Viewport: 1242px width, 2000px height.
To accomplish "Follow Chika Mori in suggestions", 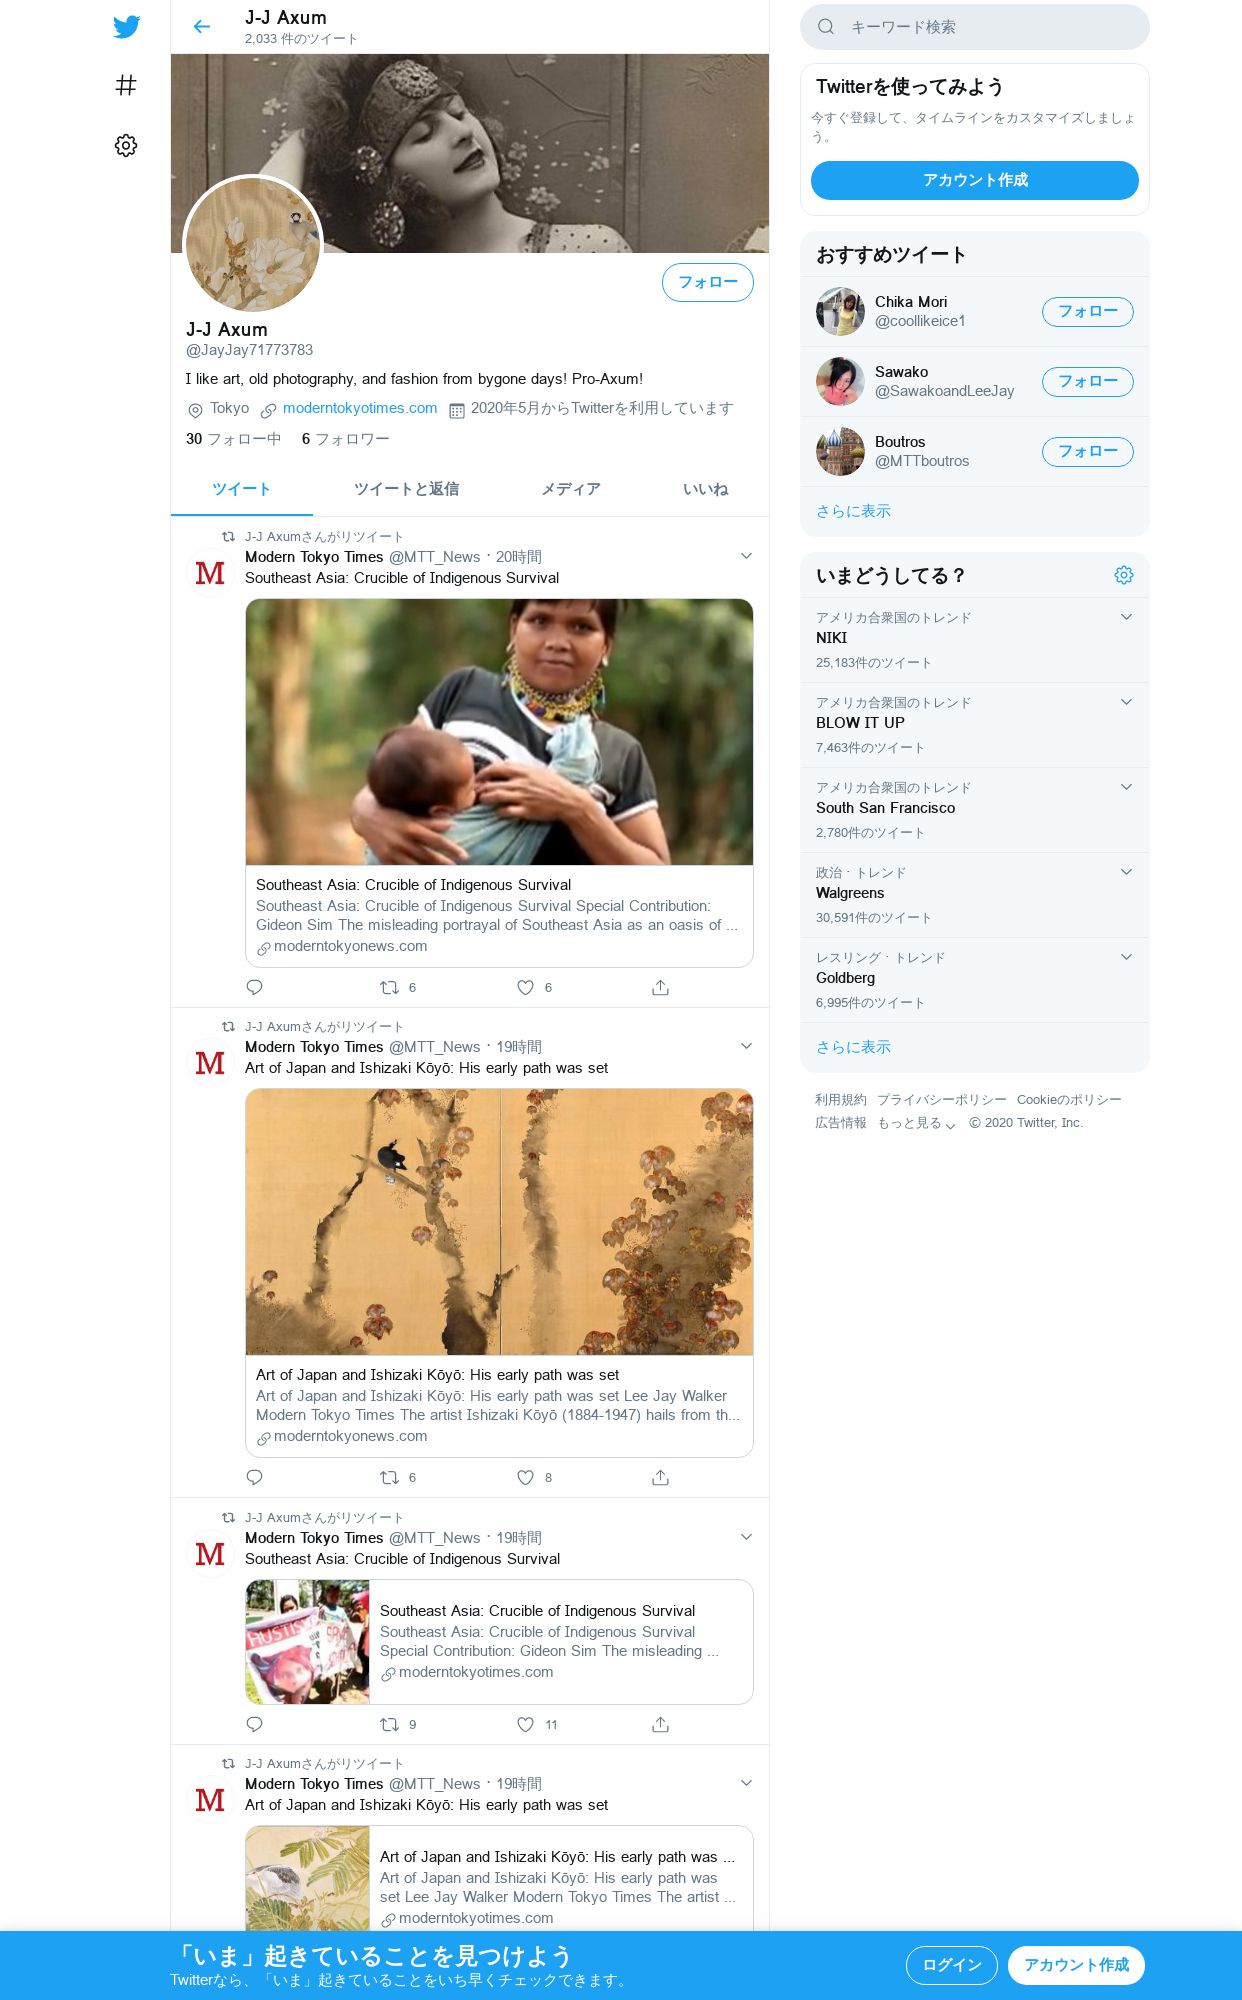I will point(1088,312).
